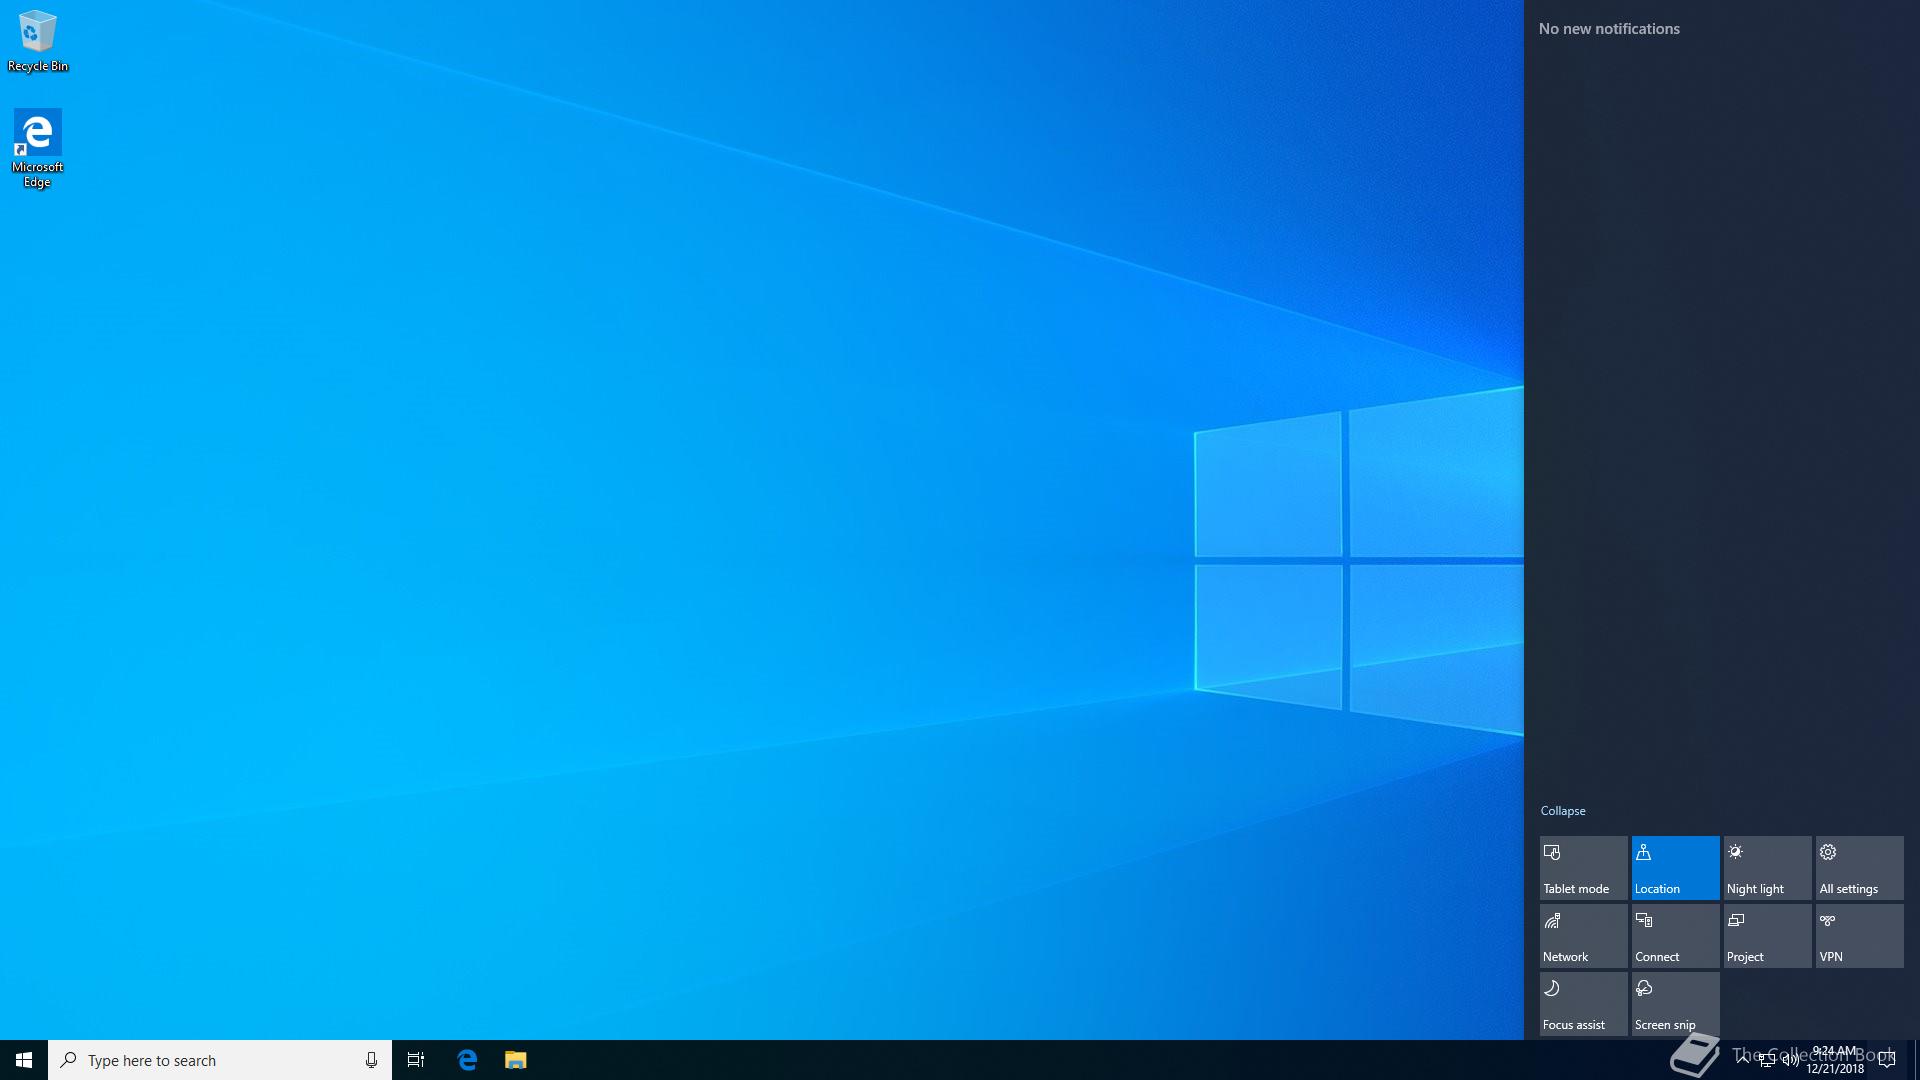Toggle Tablet mode quick action
The height and width of the screenshot is (1080, 1920).
pyautogui.click(x=1583, y=868)
